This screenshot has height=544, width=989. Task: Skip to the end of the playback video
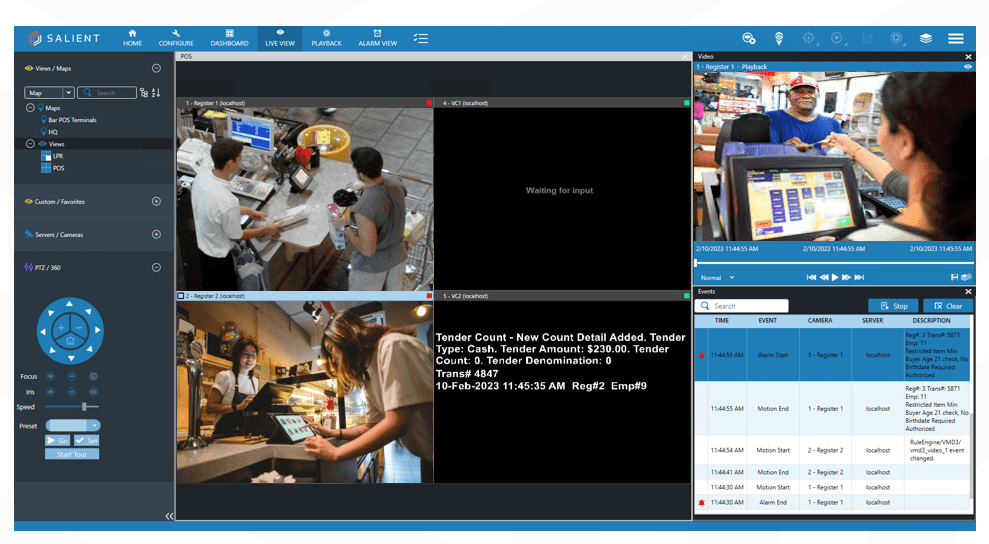click(x=859, y=277)
